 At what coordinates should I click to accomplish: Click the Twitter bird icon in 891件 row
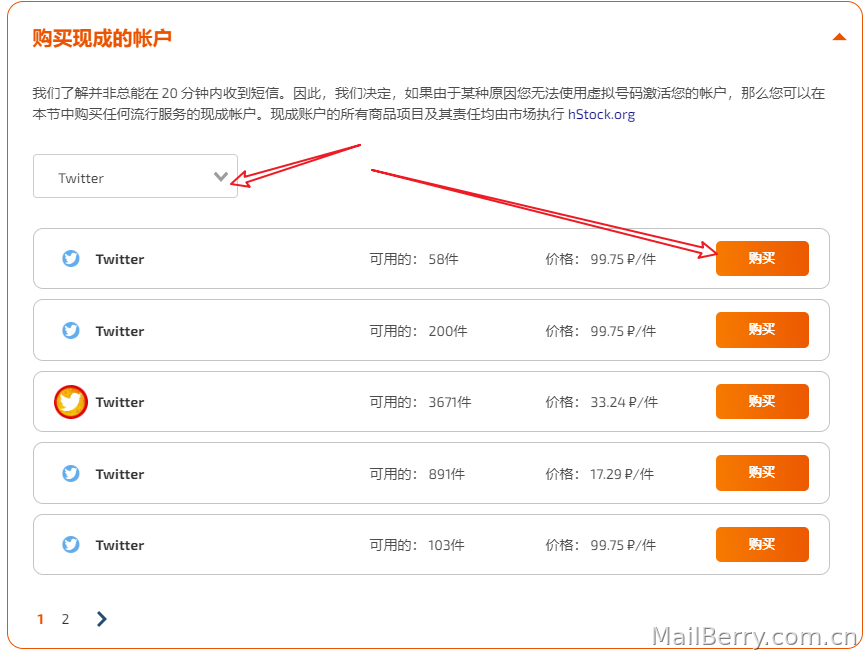tap(71, 473)
